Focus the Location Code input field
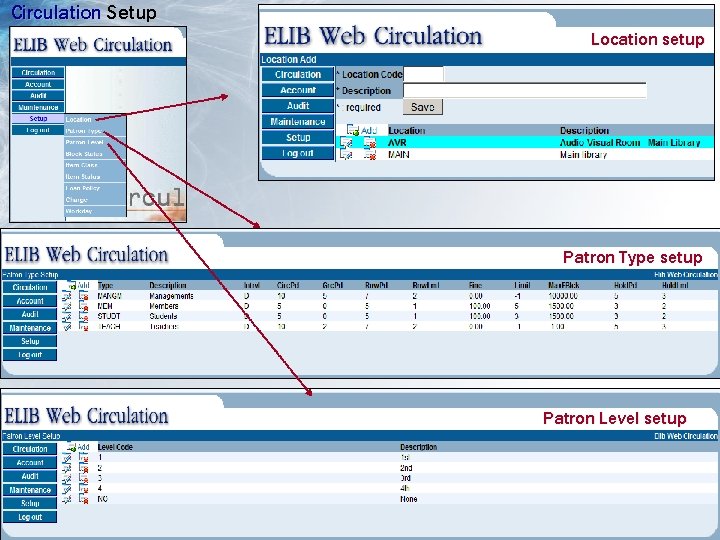This screenshot has height=540, width=720. pyautogui.click(x=423, y=74)
